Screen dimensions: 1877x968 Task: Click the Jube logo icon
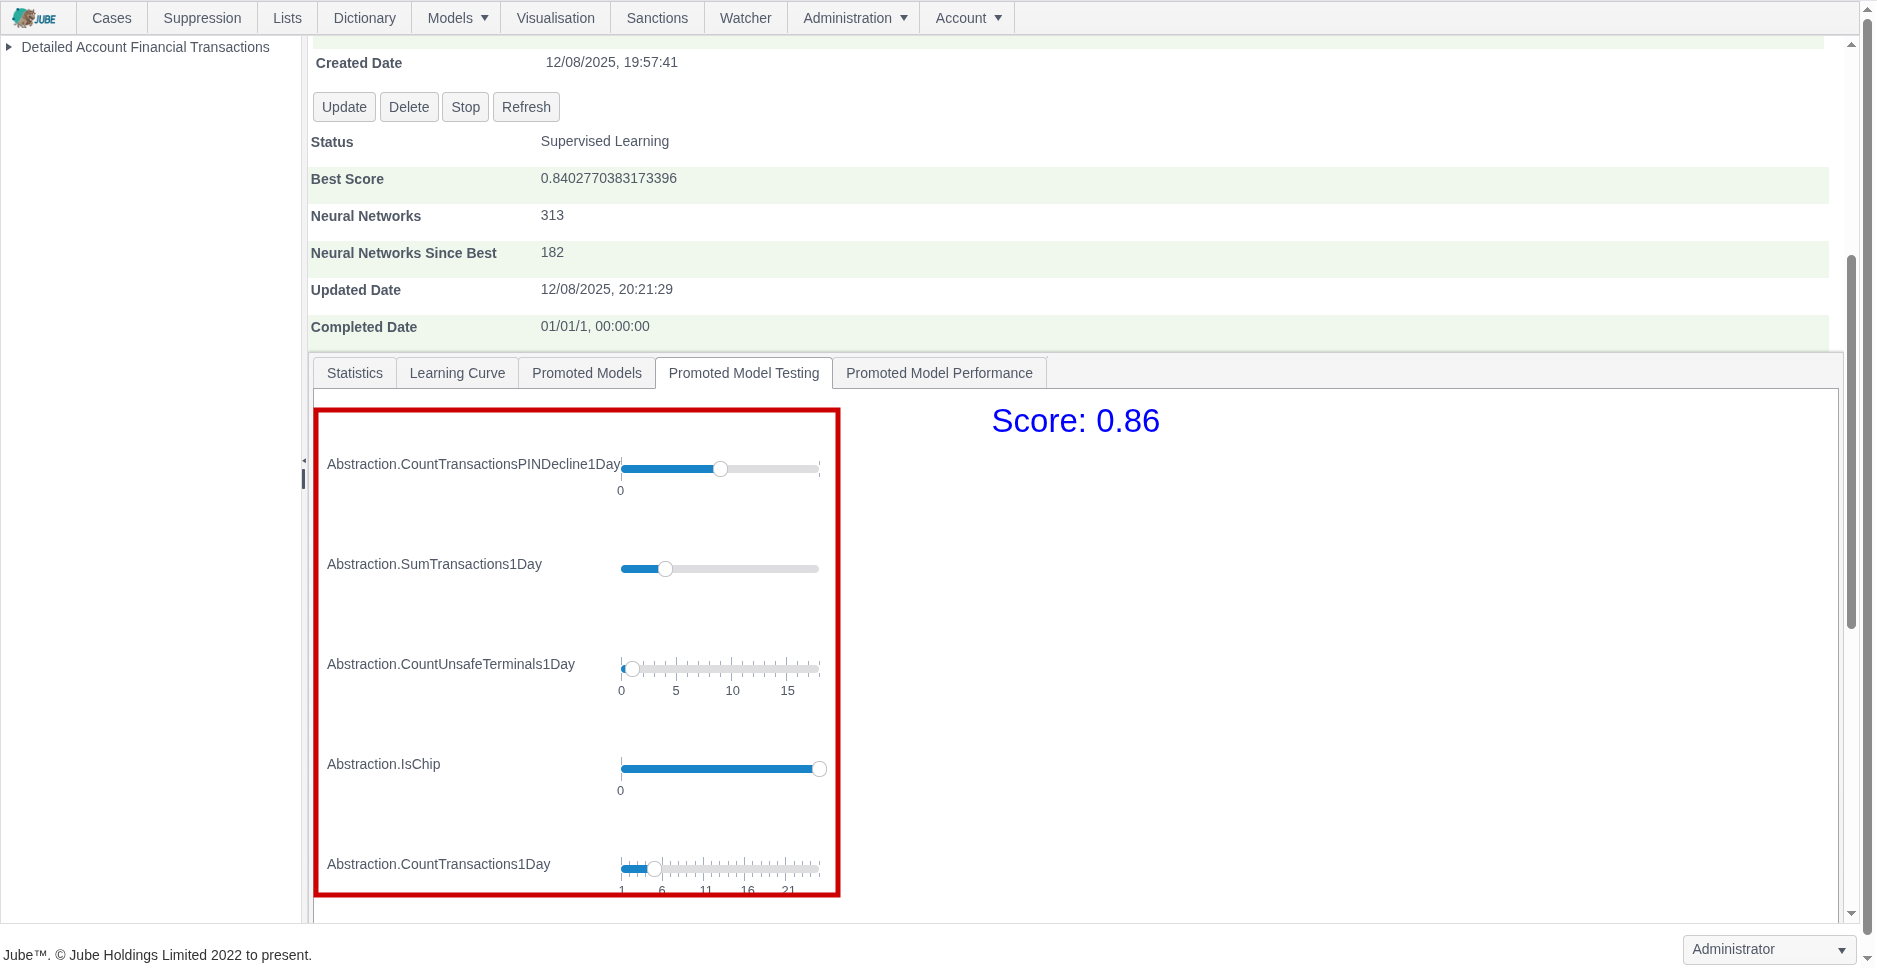[x=34, y=18]
